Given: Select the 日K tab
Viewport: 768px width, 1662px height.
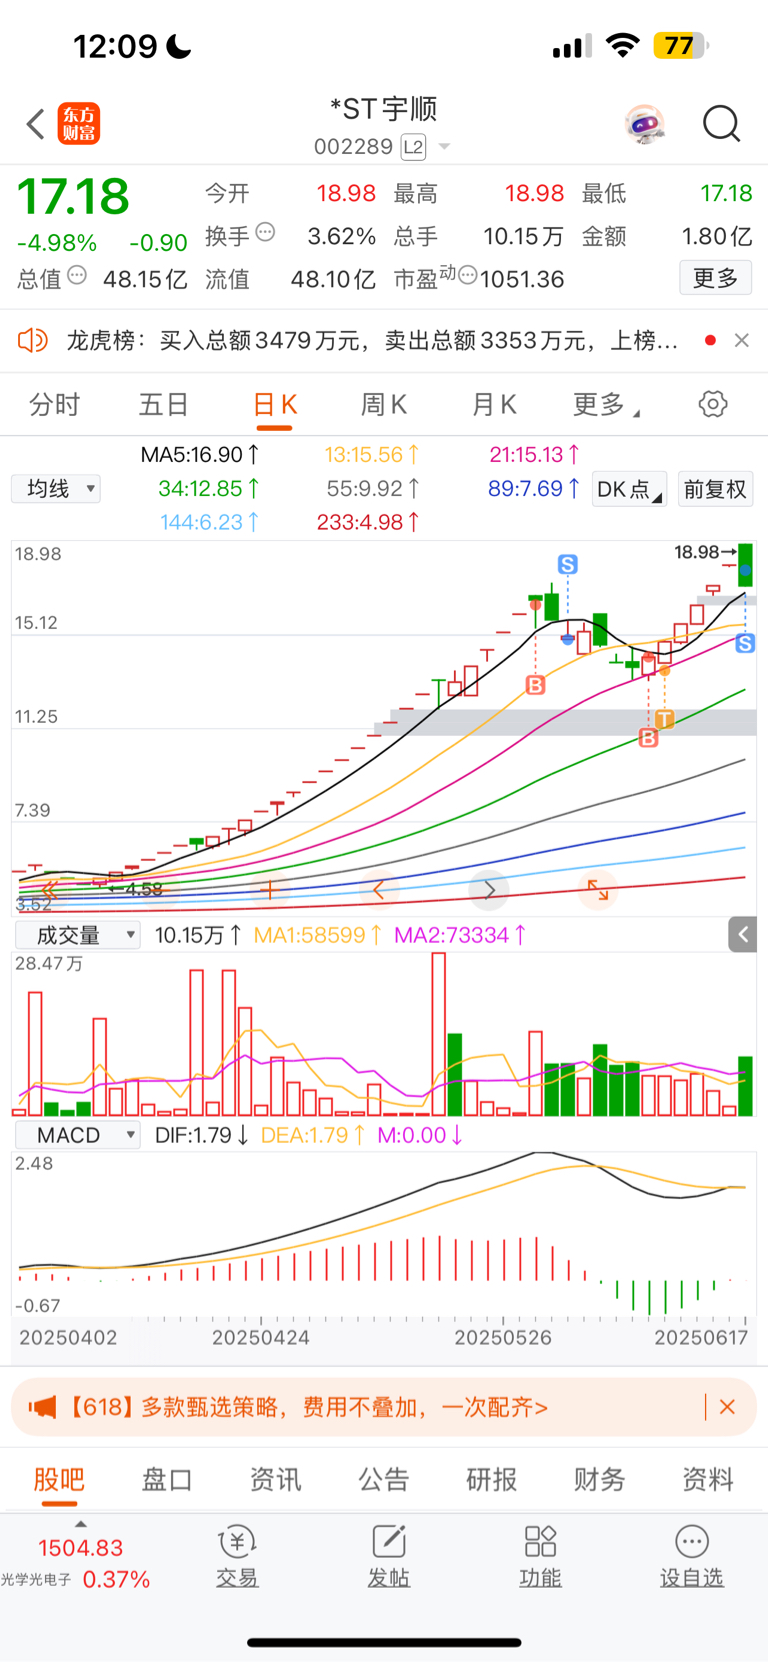Looking at the screenshot, I should click(274, 404).
